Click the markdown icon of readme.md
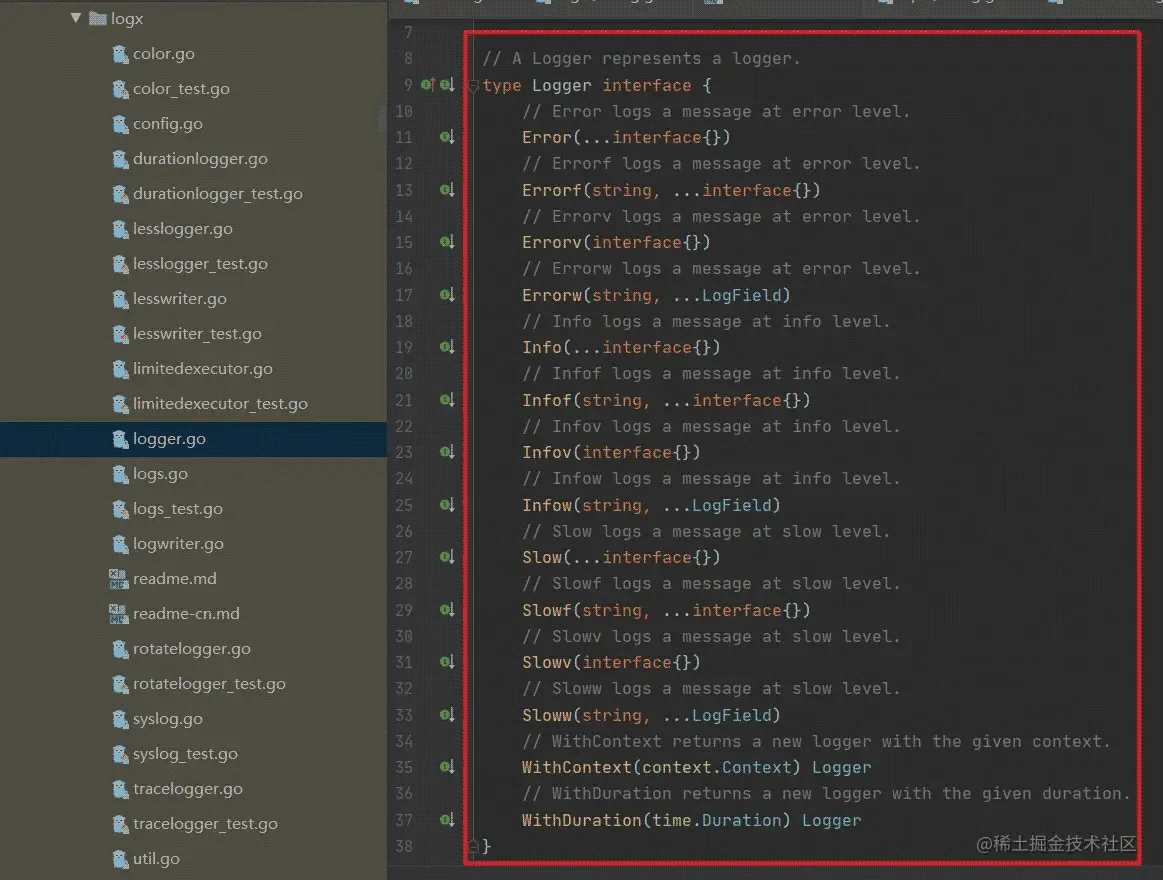The height and width of the screenshot is (880, 1163). point(119,579)
